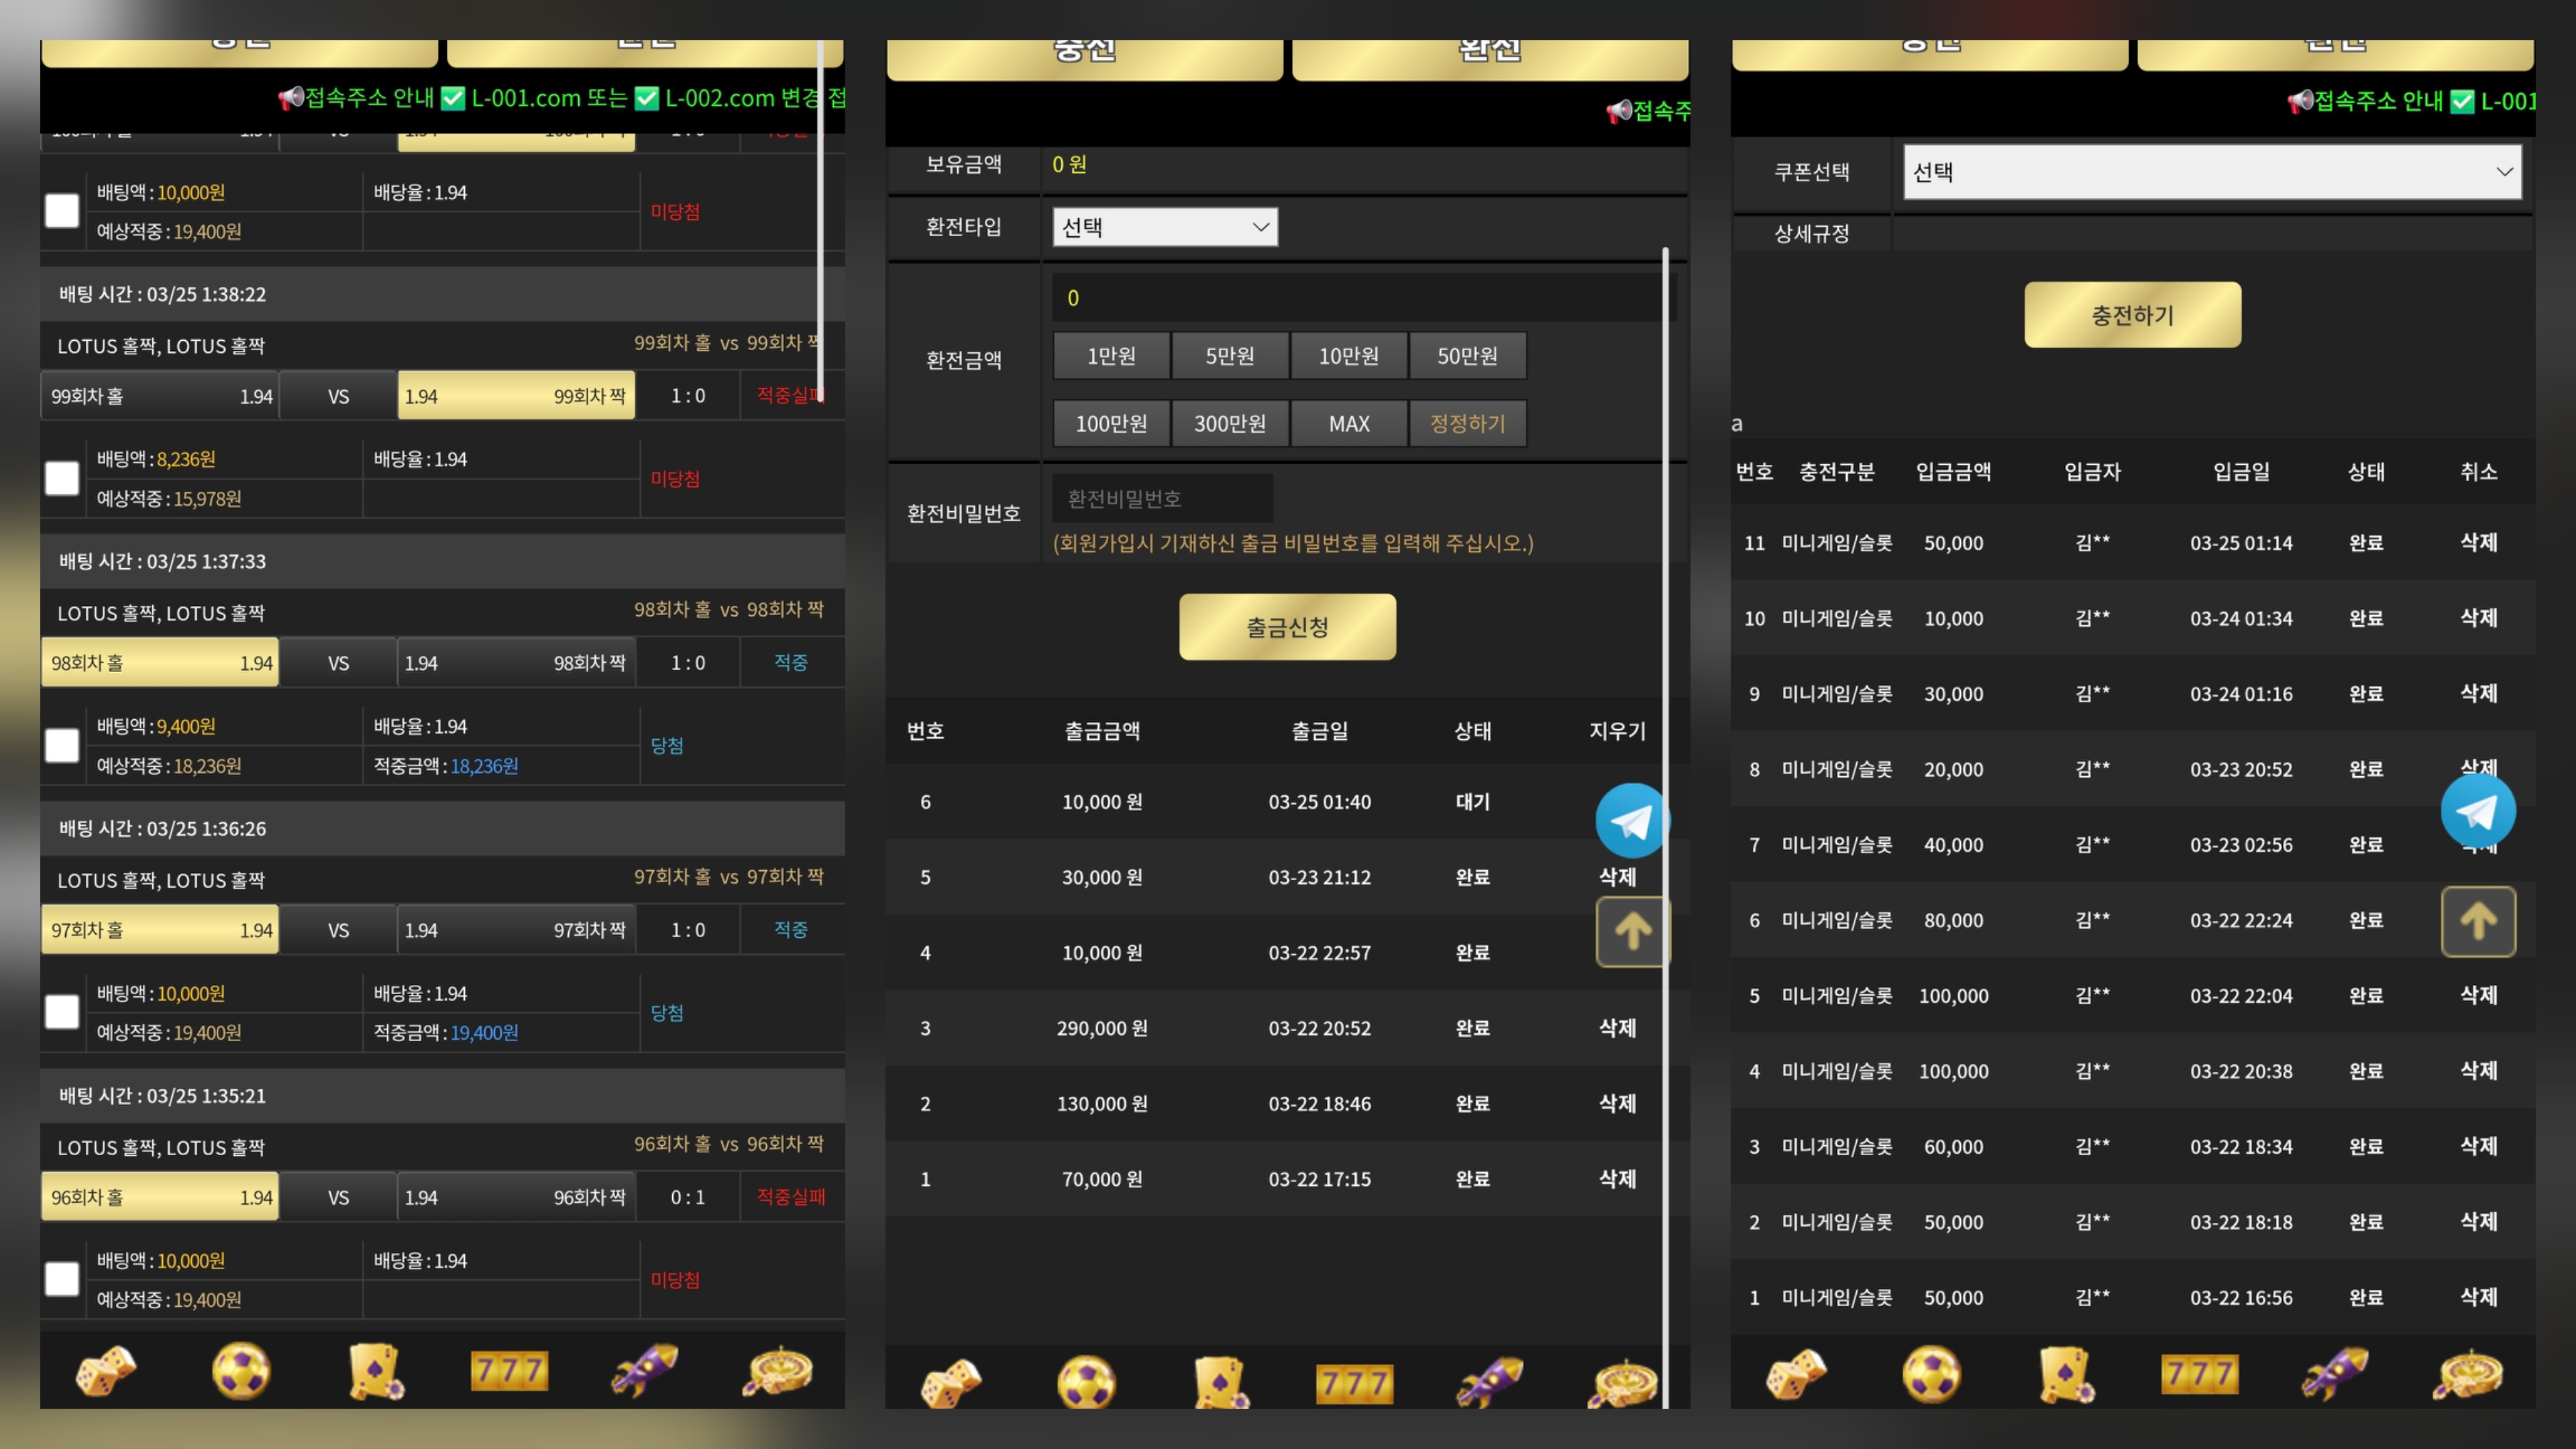Check the box beside 8,236원 bet
Image resolution: width=2576 pixels, height=1449 pixels.
click(x=62, y=478)
